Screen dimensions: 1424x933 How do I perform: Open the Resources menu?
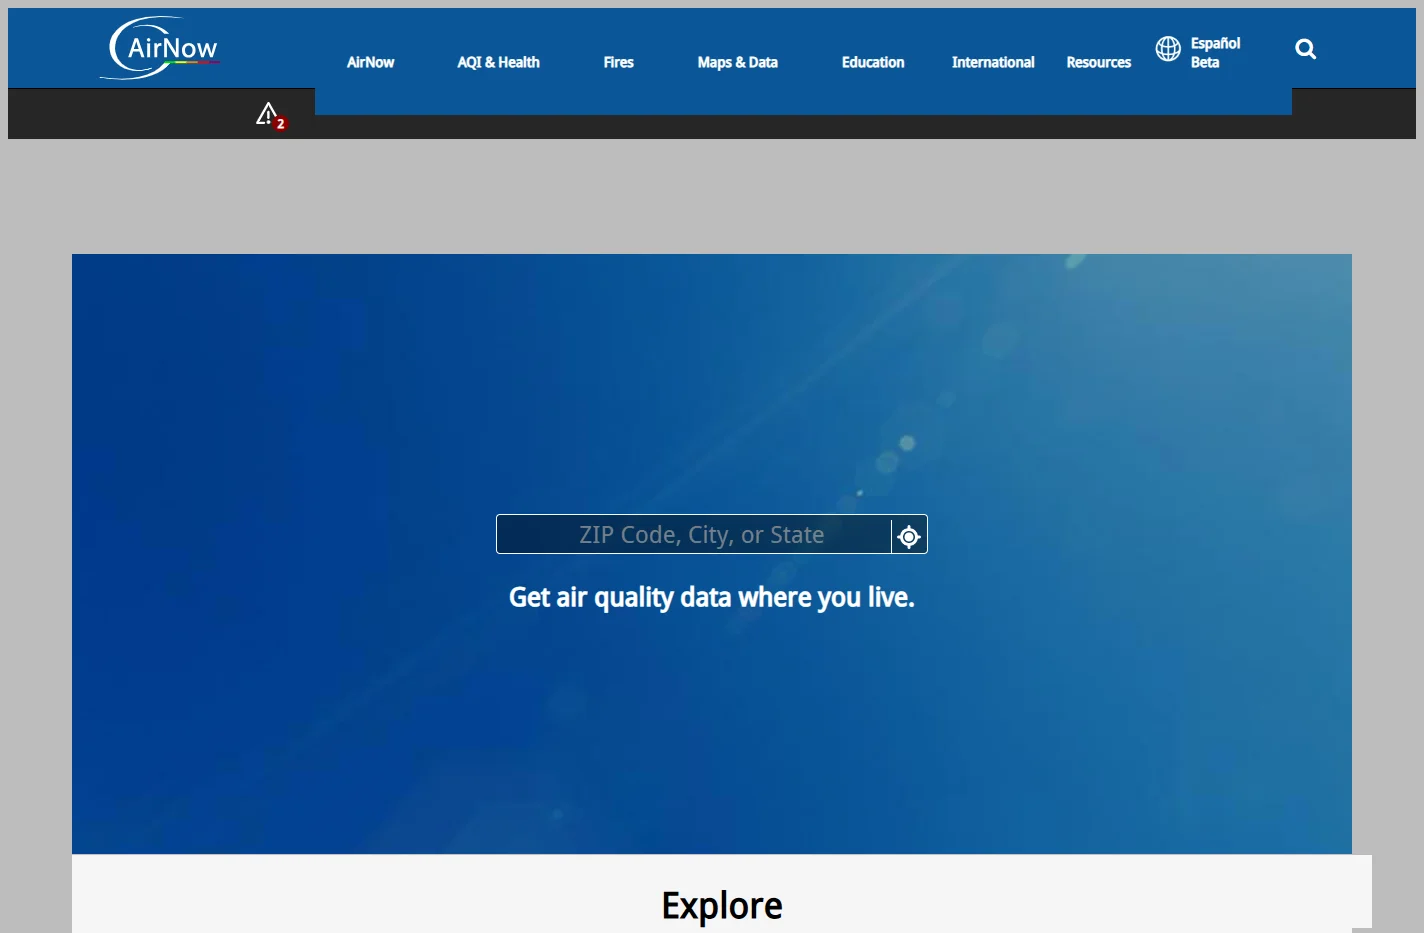1098,62
